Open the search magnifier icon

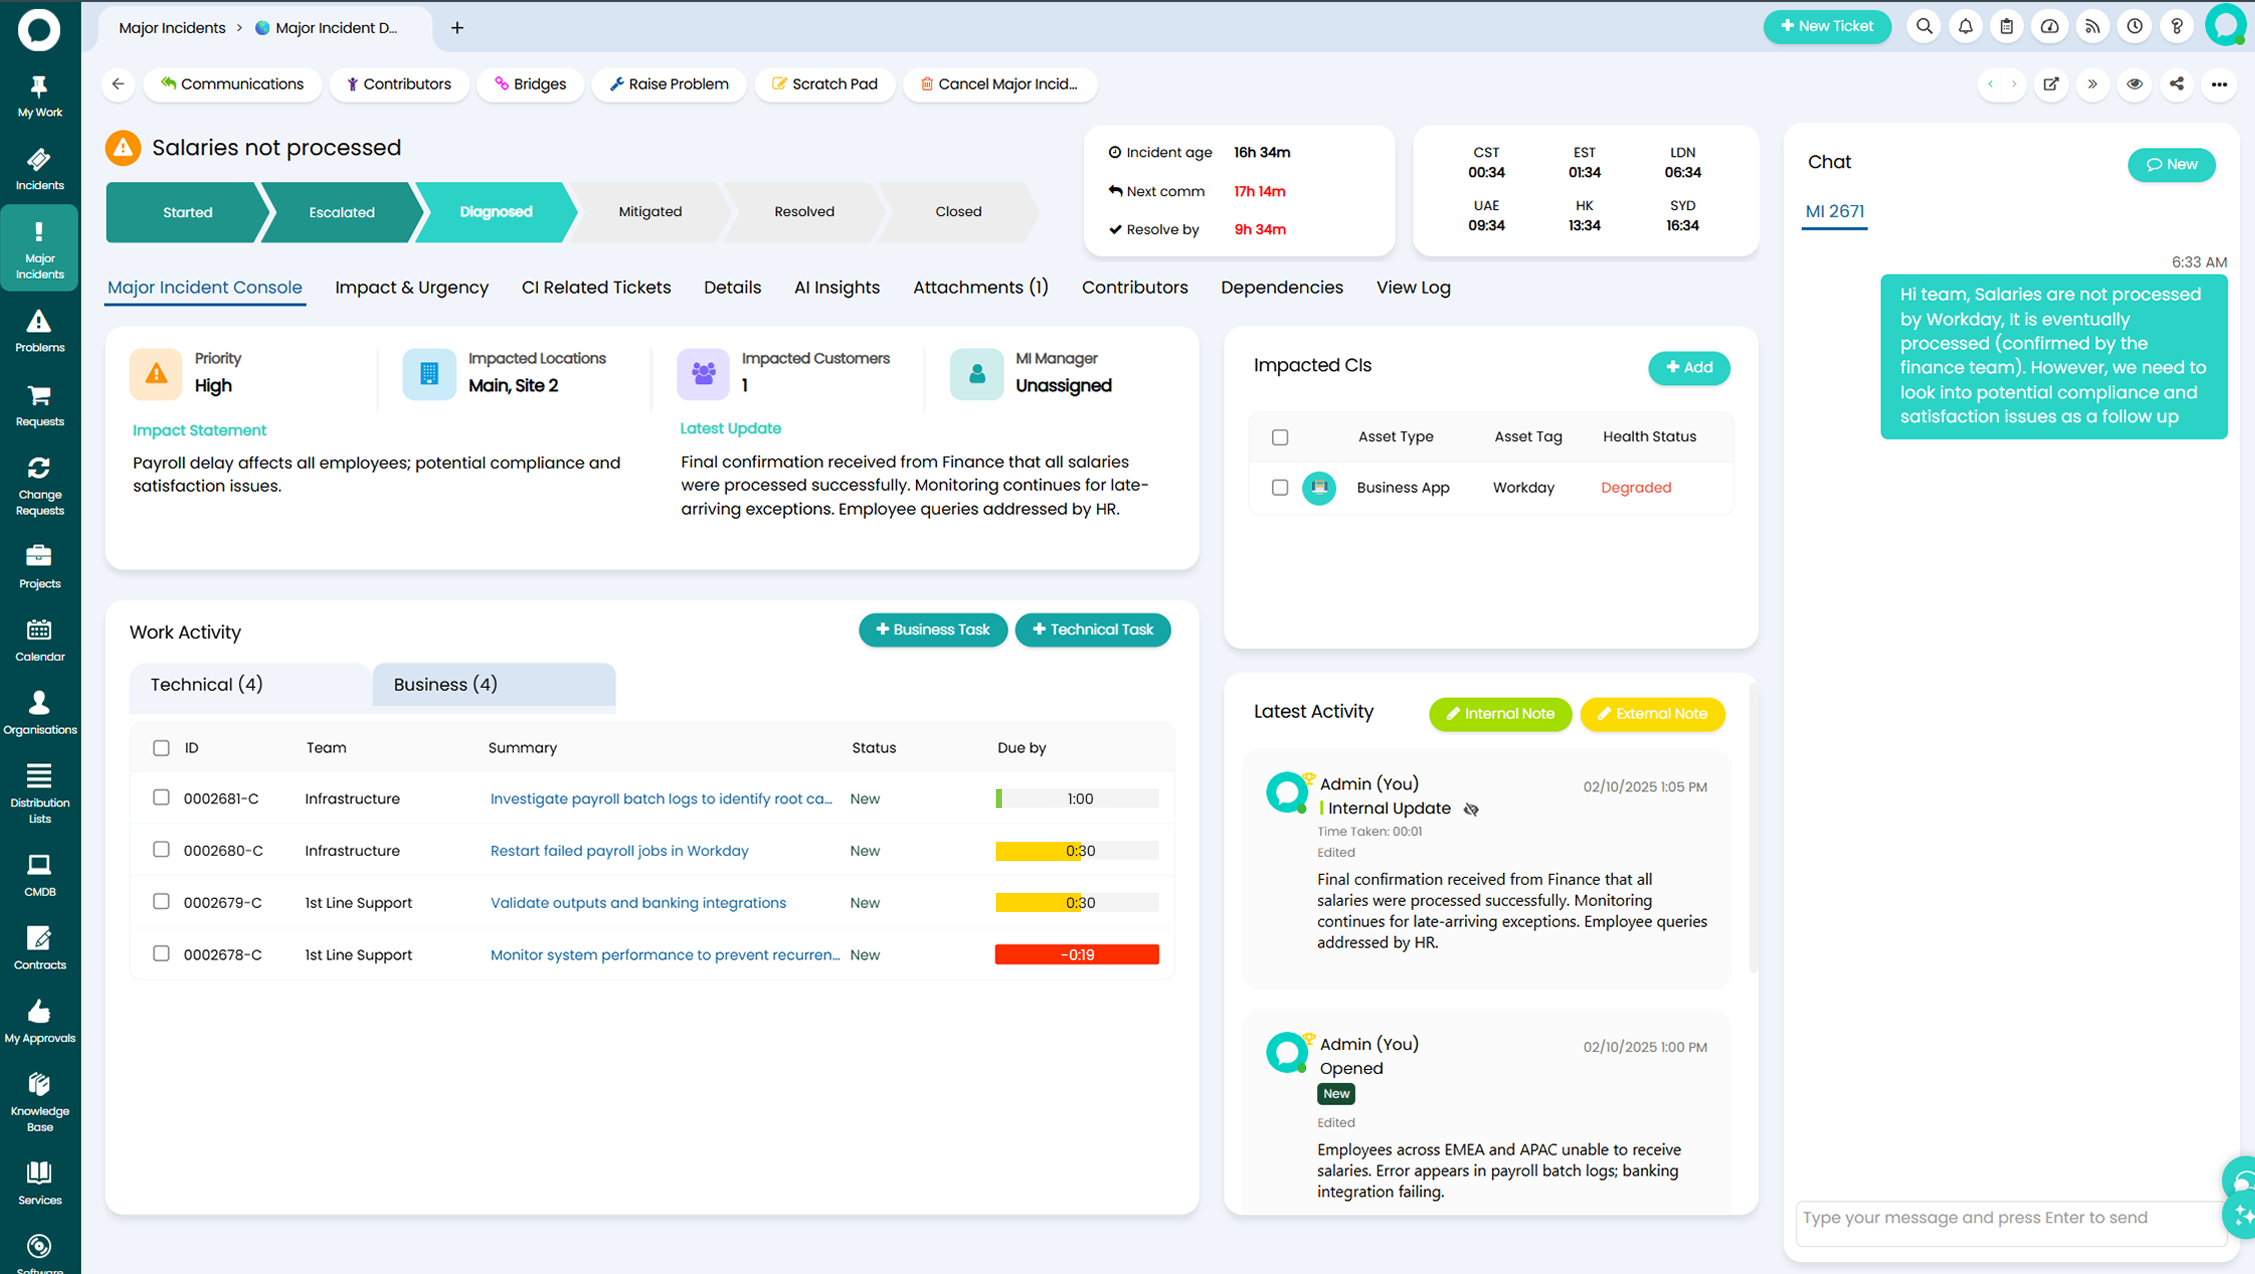[1923, 27]
